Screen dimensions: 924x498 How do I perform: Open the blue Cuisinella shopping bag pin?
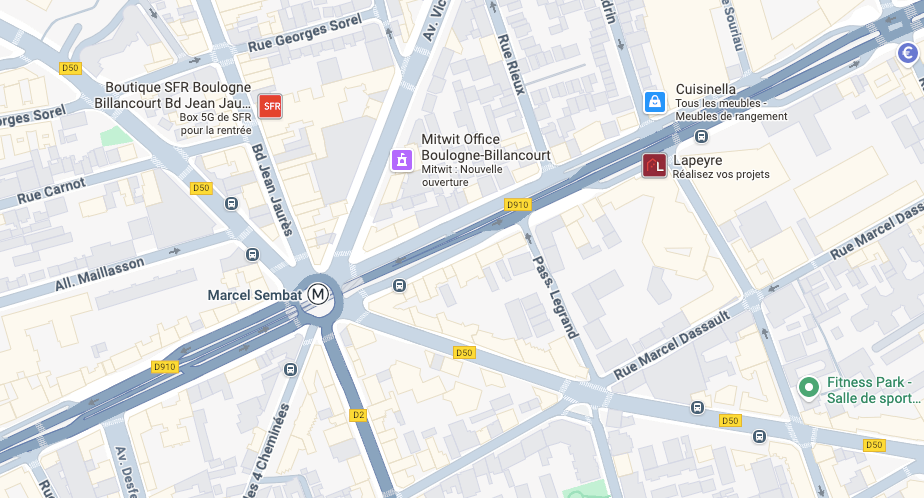[x=655, y=102]
